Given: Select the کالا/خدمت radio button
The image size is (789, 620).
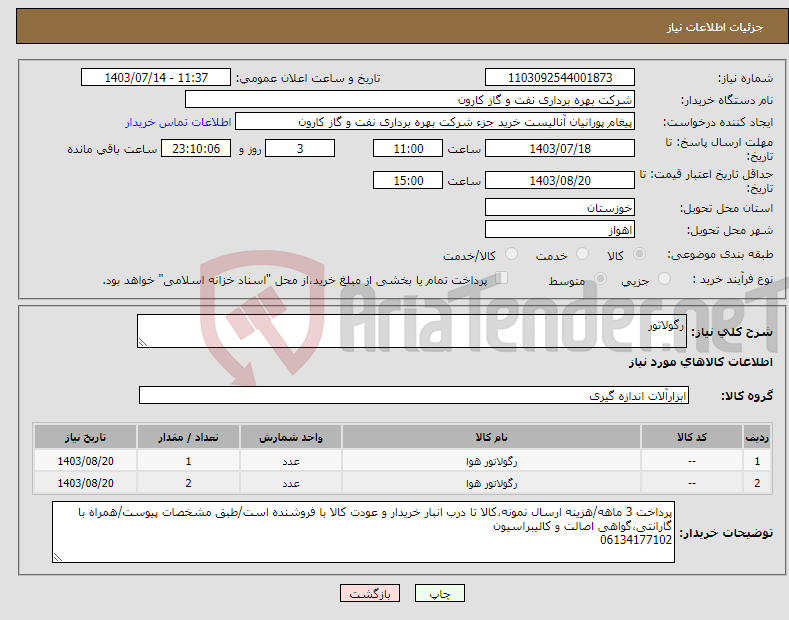Looking at the screenshot, I should point(511,254).
